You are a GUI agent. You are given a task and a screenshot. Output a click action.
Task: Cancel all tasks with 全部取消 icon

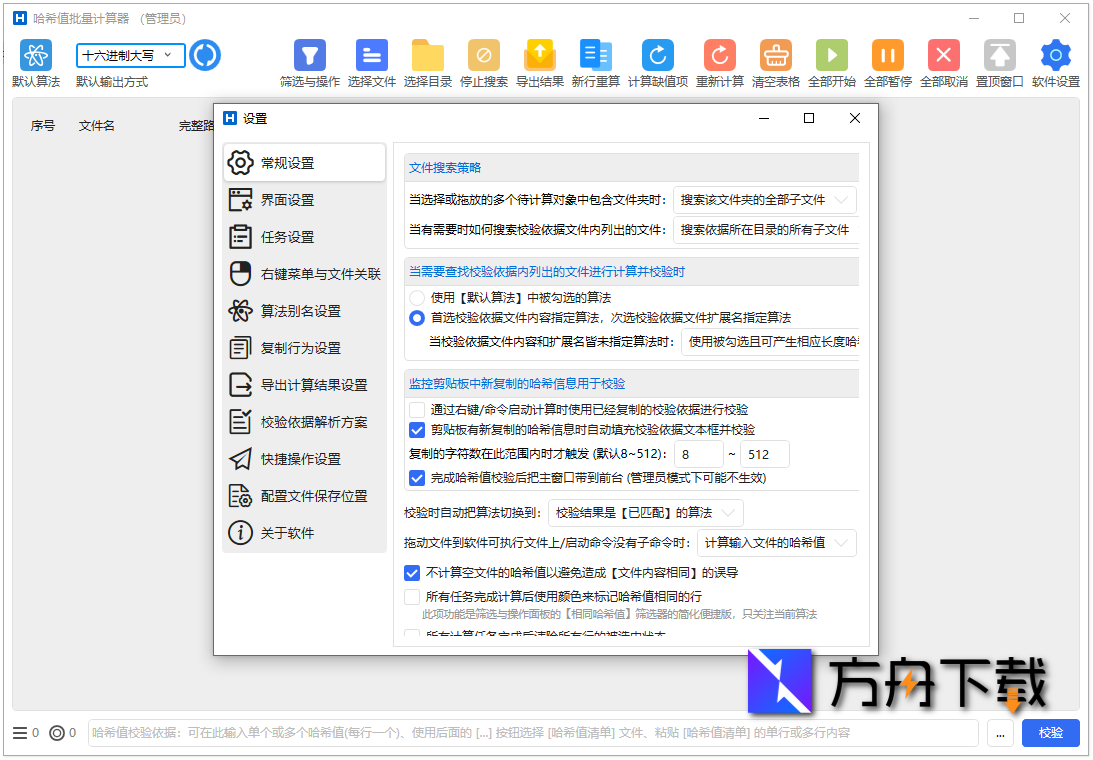point(943,55)
